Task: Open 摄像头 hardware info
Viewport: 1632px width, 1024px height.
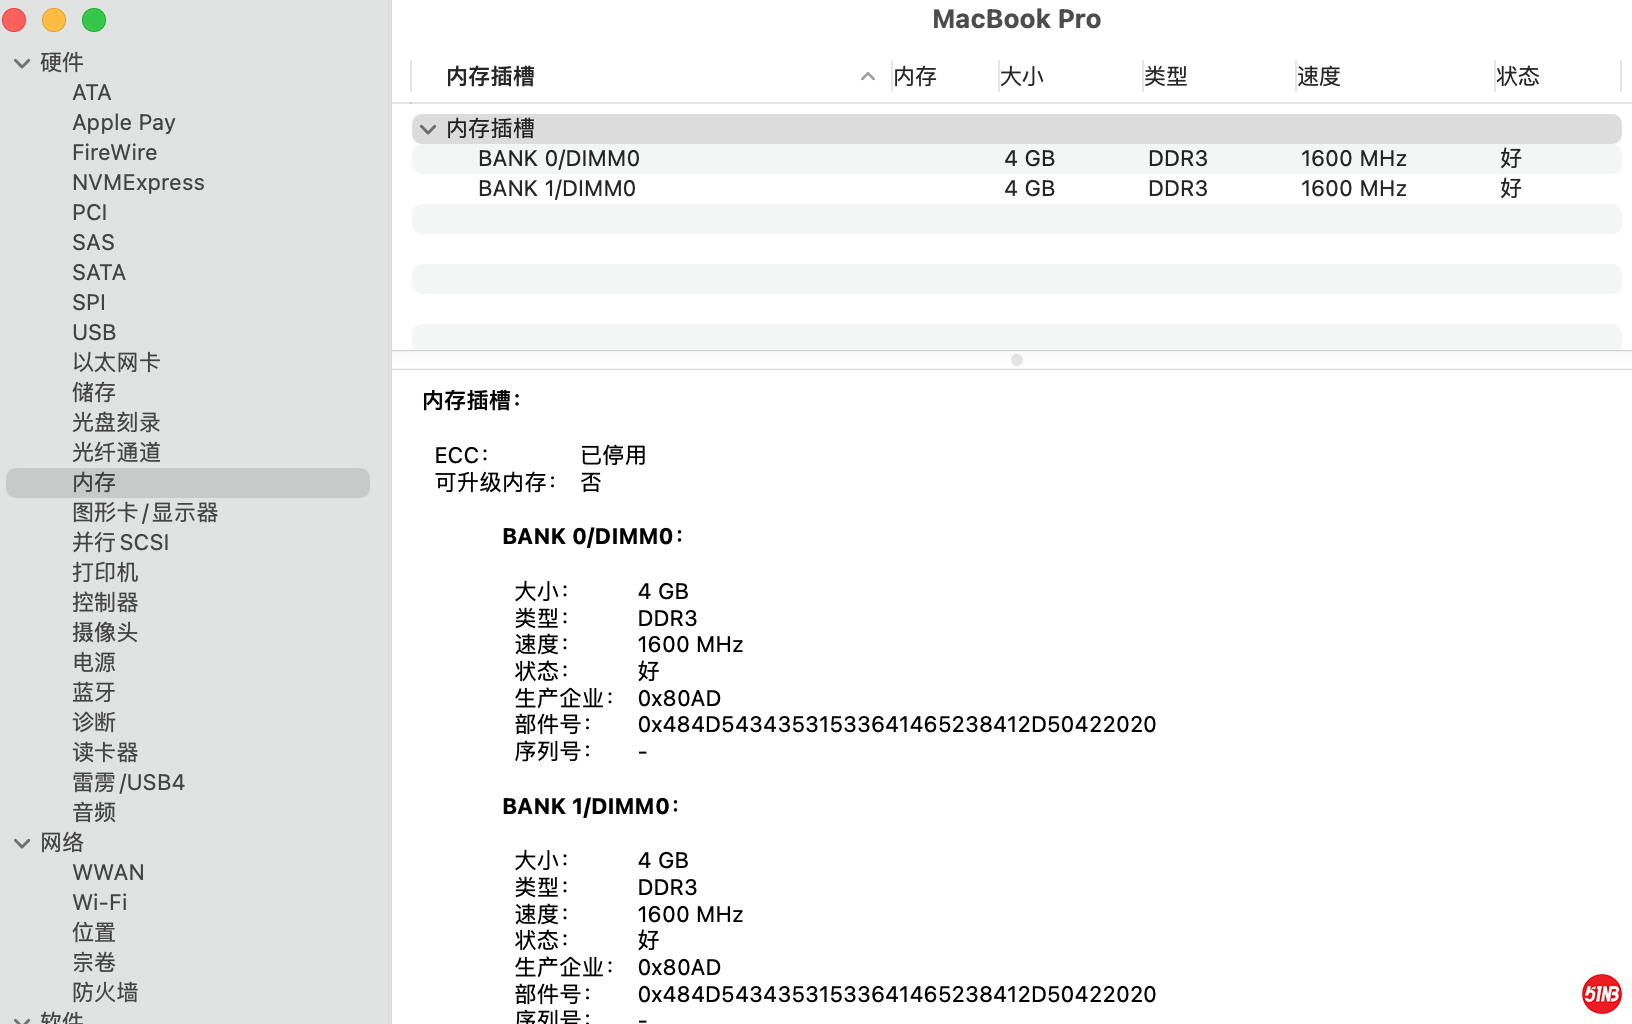Action: tap(105, 633)
